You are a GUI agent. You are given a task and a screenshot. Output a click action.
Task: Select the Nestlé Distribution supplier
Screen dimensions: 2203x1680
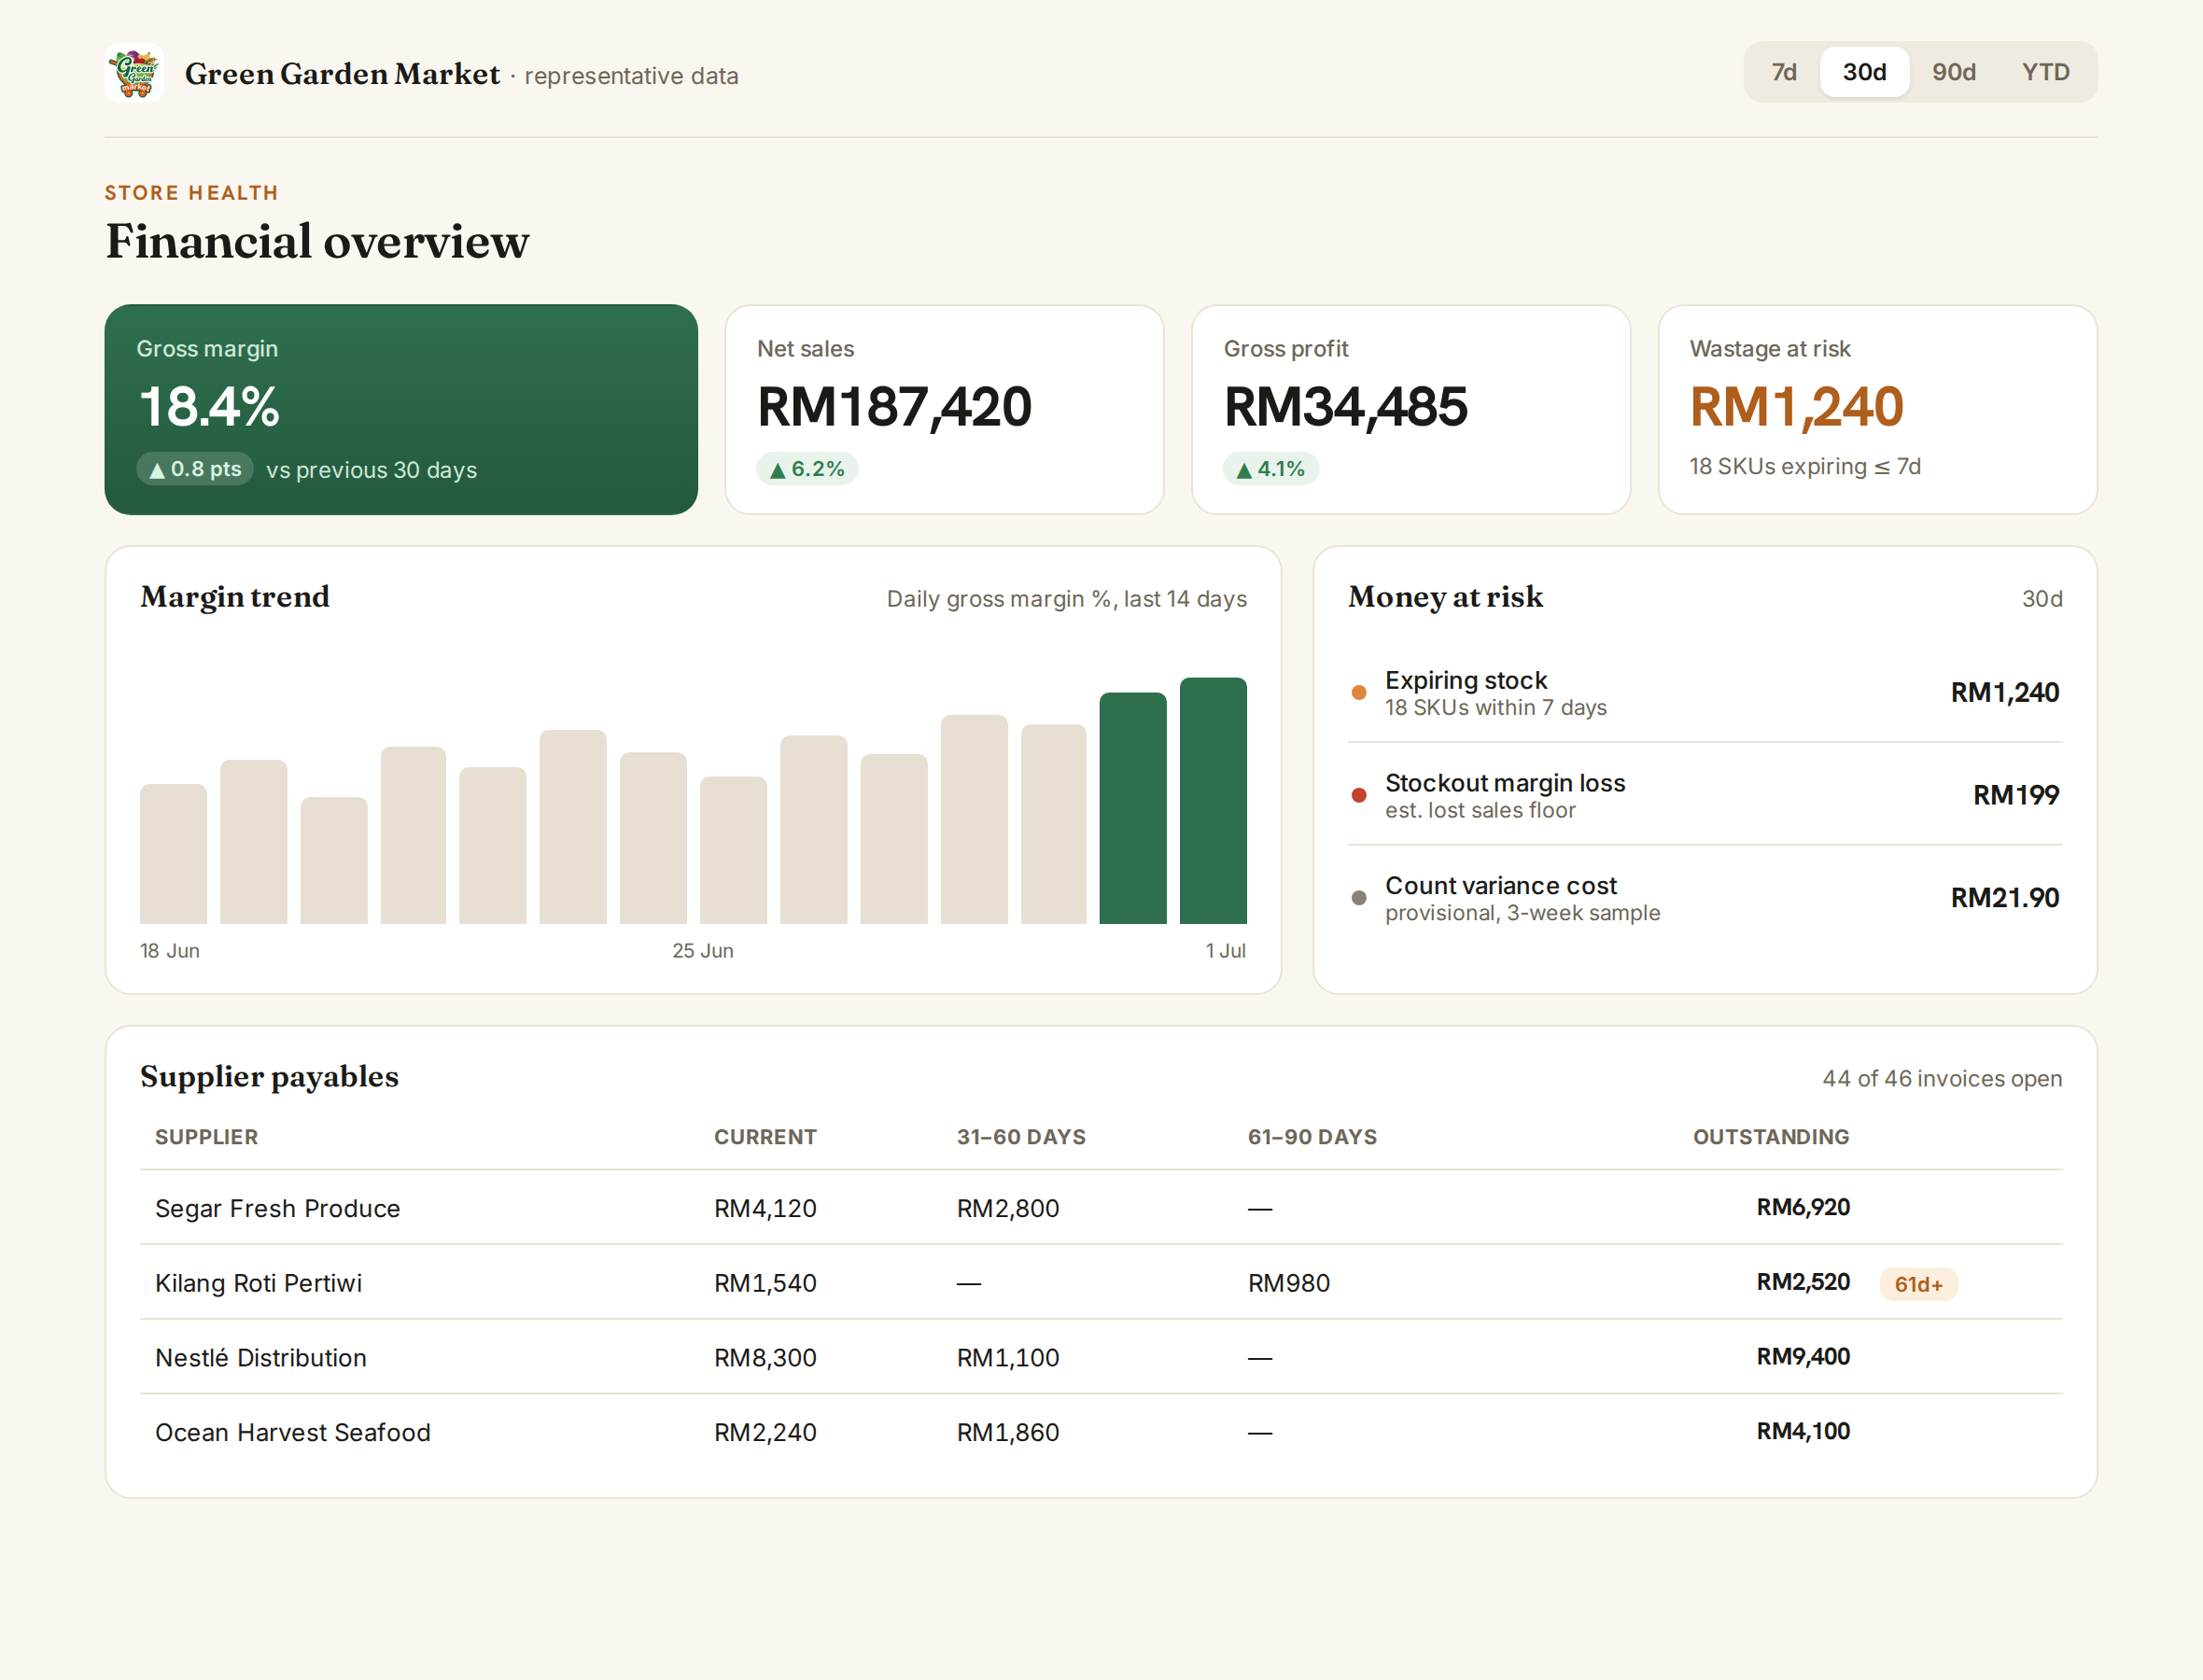coord(261,1358)
